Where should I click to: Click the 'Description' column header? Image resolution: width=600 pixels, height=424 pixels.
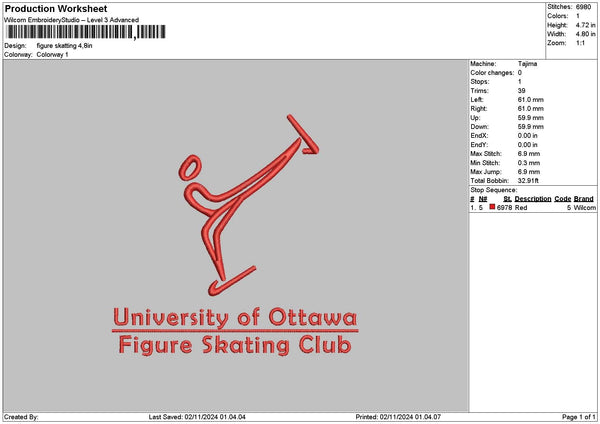coord(533,199)
